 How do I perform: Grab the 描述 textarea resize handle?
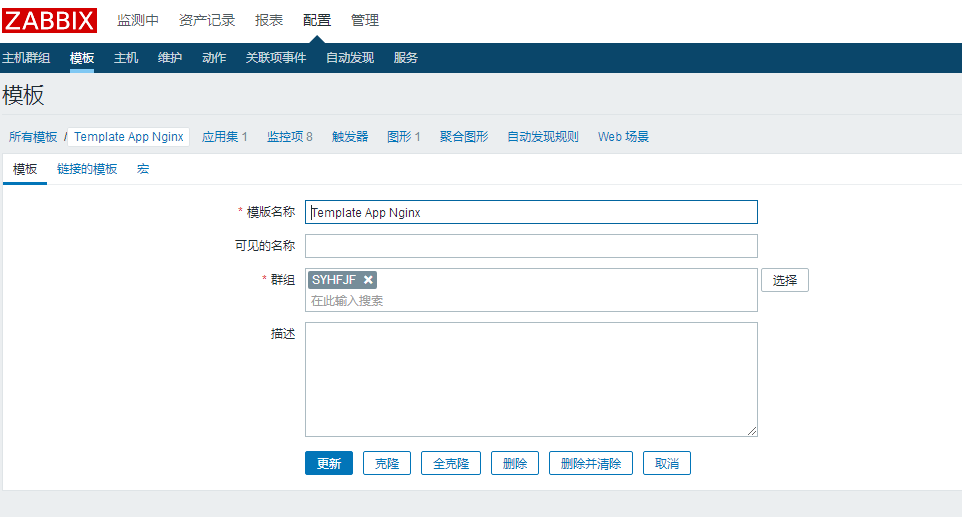(x=752, y=431)
